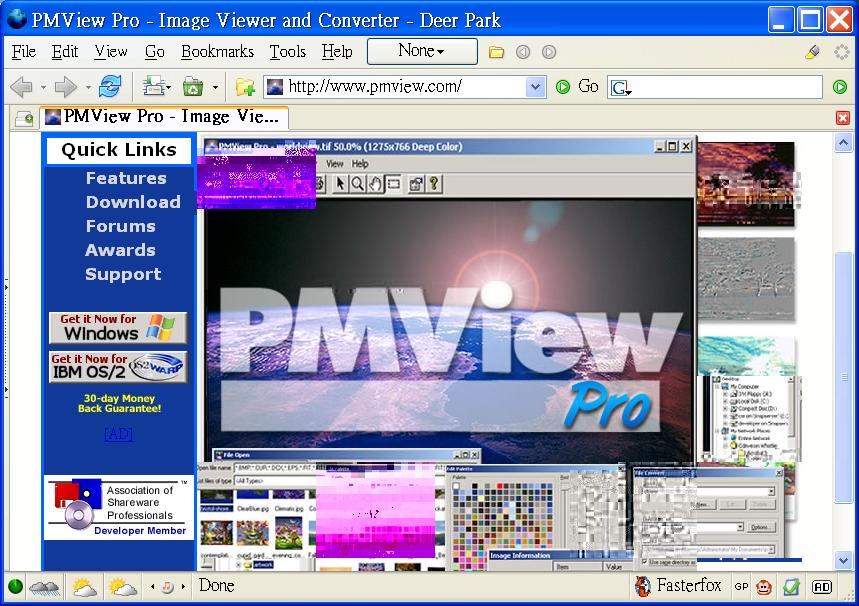
Task: Open a new tab with the tab bar icon
Action: [24, 118]
